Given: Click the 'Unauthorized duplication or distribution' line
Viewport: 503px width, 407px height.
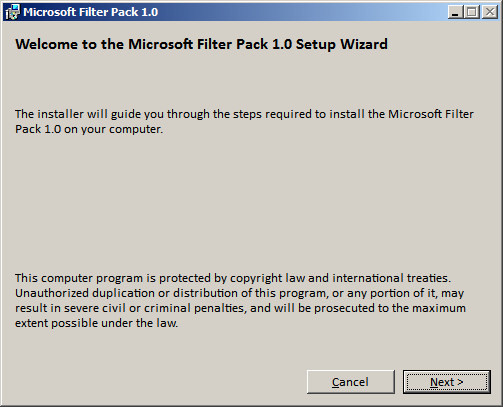Looking at the screenshot, I should coord(239,293).
